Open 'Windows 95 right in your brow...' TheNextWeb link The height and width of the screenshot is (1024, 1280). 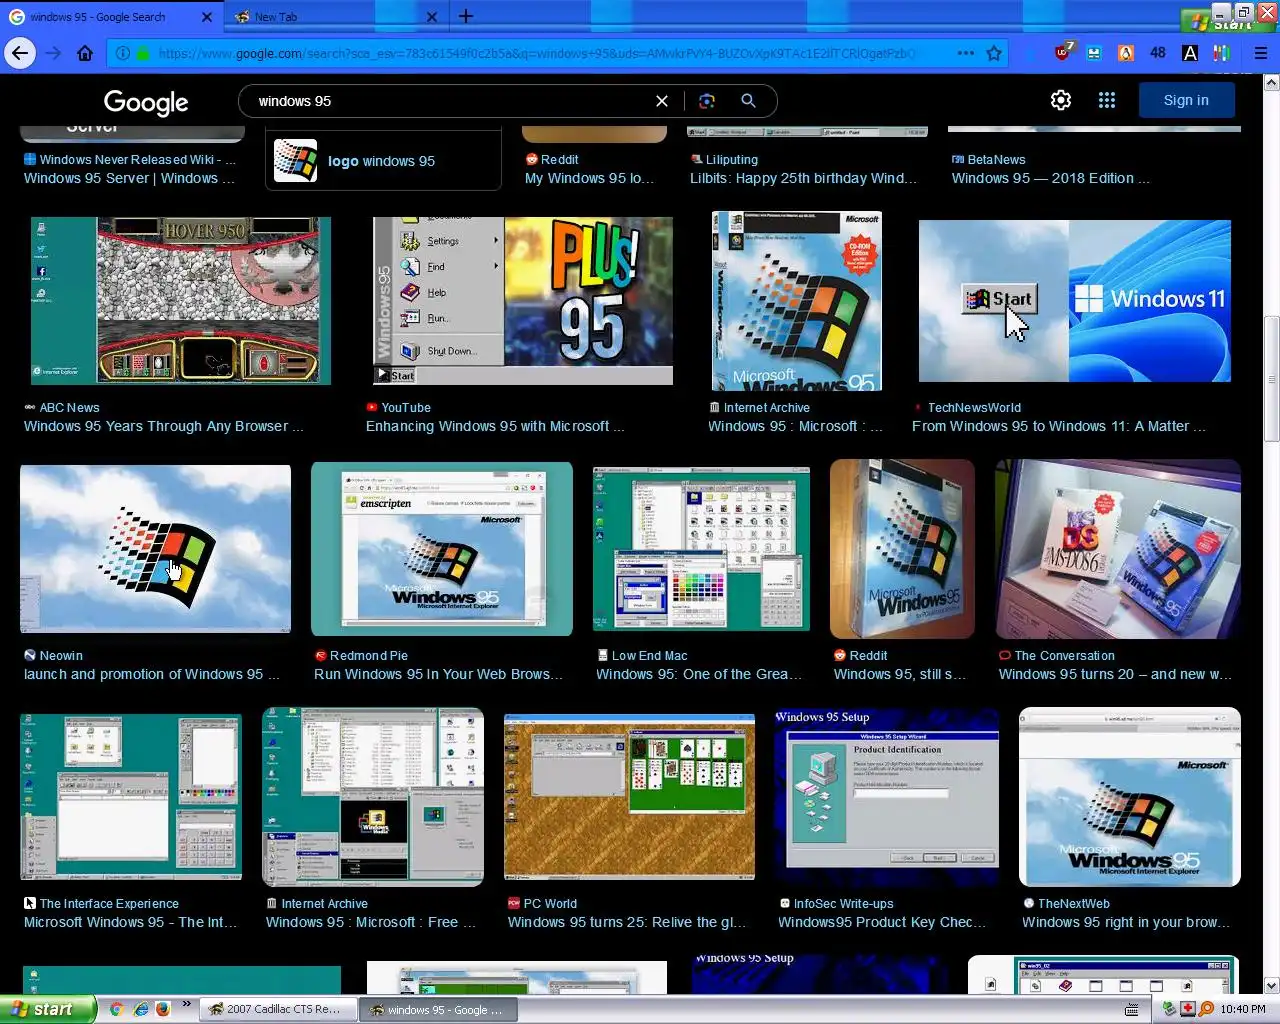1126,922
